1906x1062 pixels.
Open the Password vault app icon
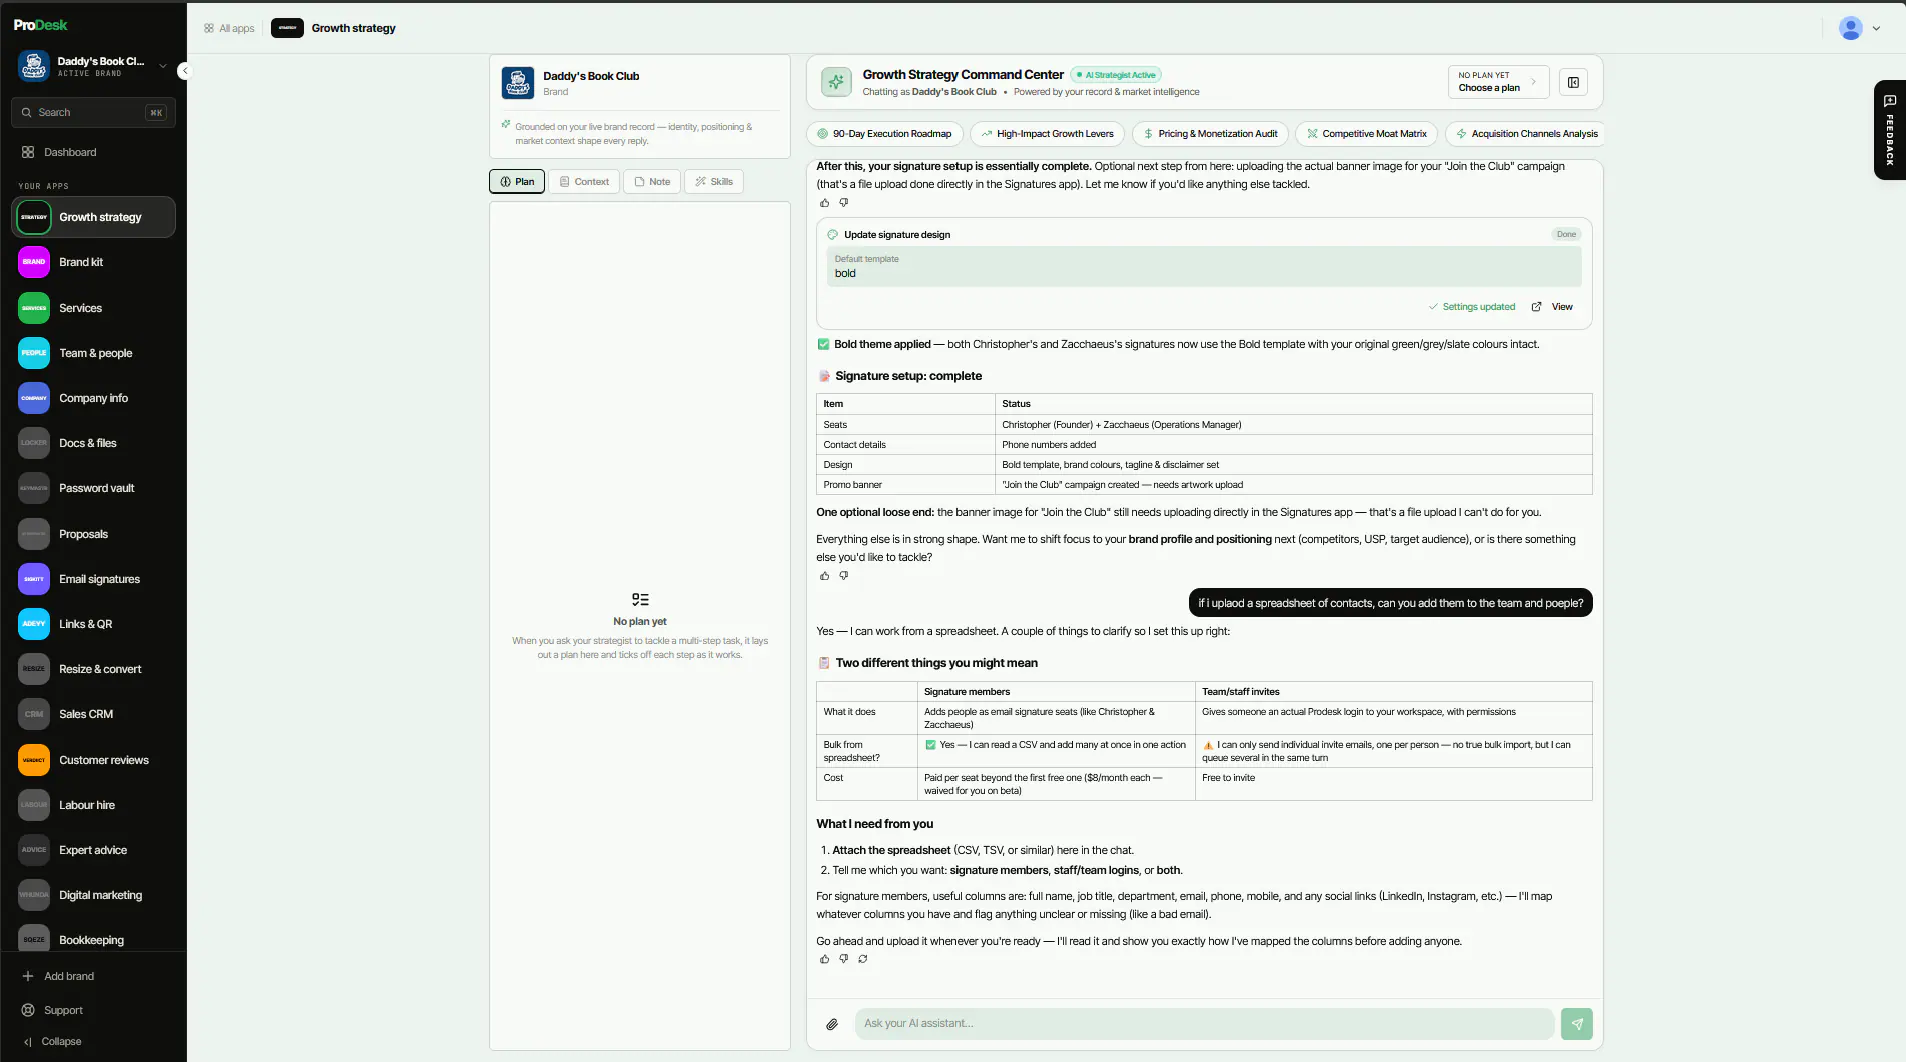34,488
